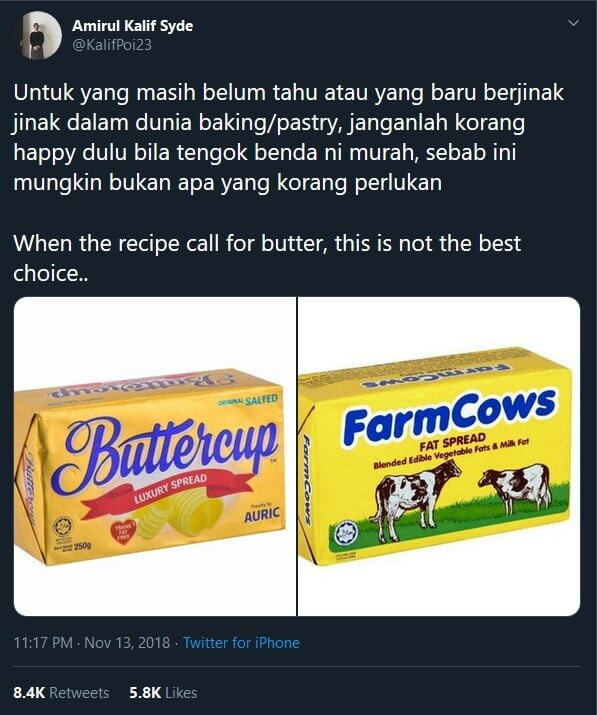This screenshot has height=715, width=597.
Task: Visit the @KalifPoi23 handle link
Action: pyautogui.click(x=112, y=45)
